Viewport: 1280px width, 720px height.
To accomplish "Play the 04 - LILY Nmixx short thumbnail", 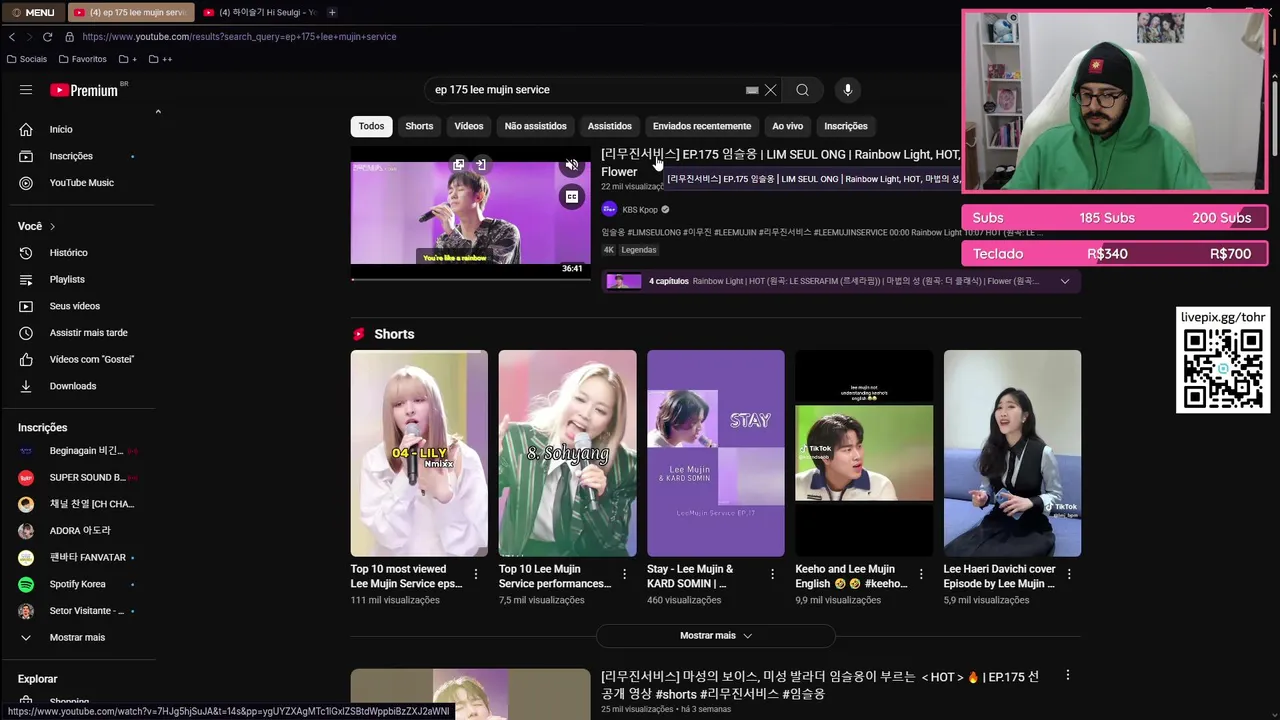I will [x=419, y=453].
